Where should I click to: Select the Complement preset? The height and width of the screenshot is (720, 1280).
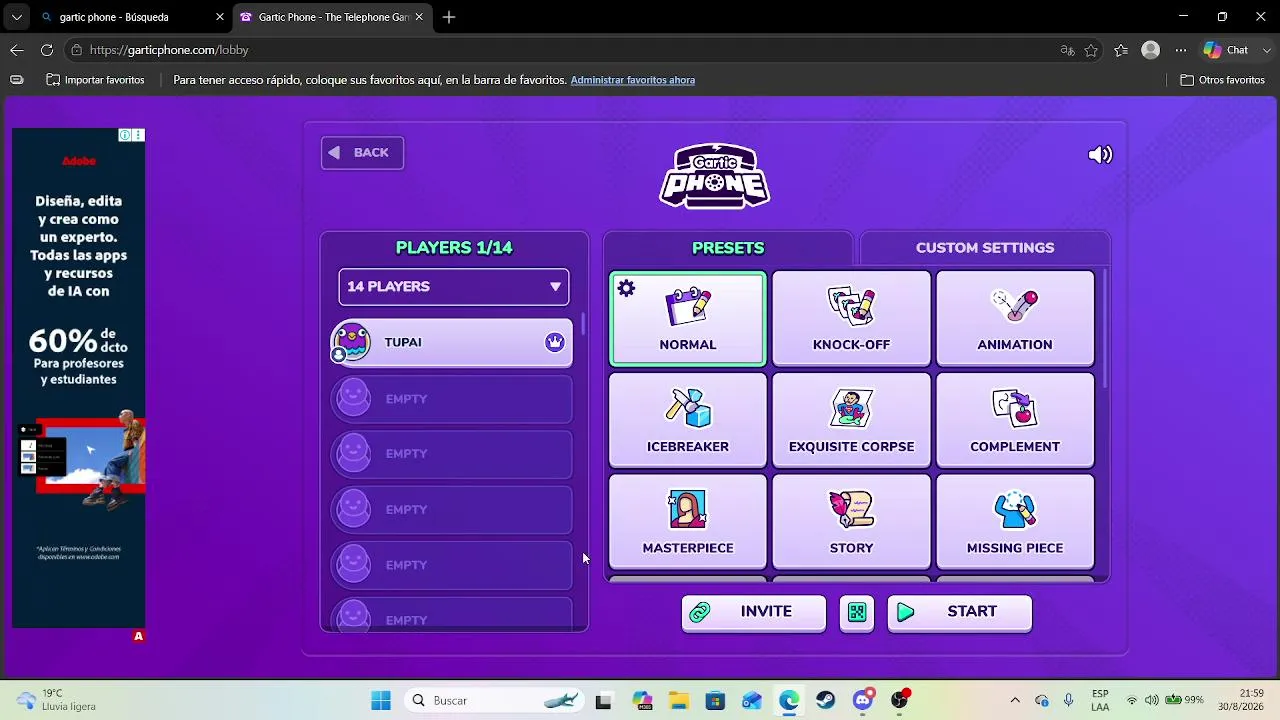coord(1015,420)
